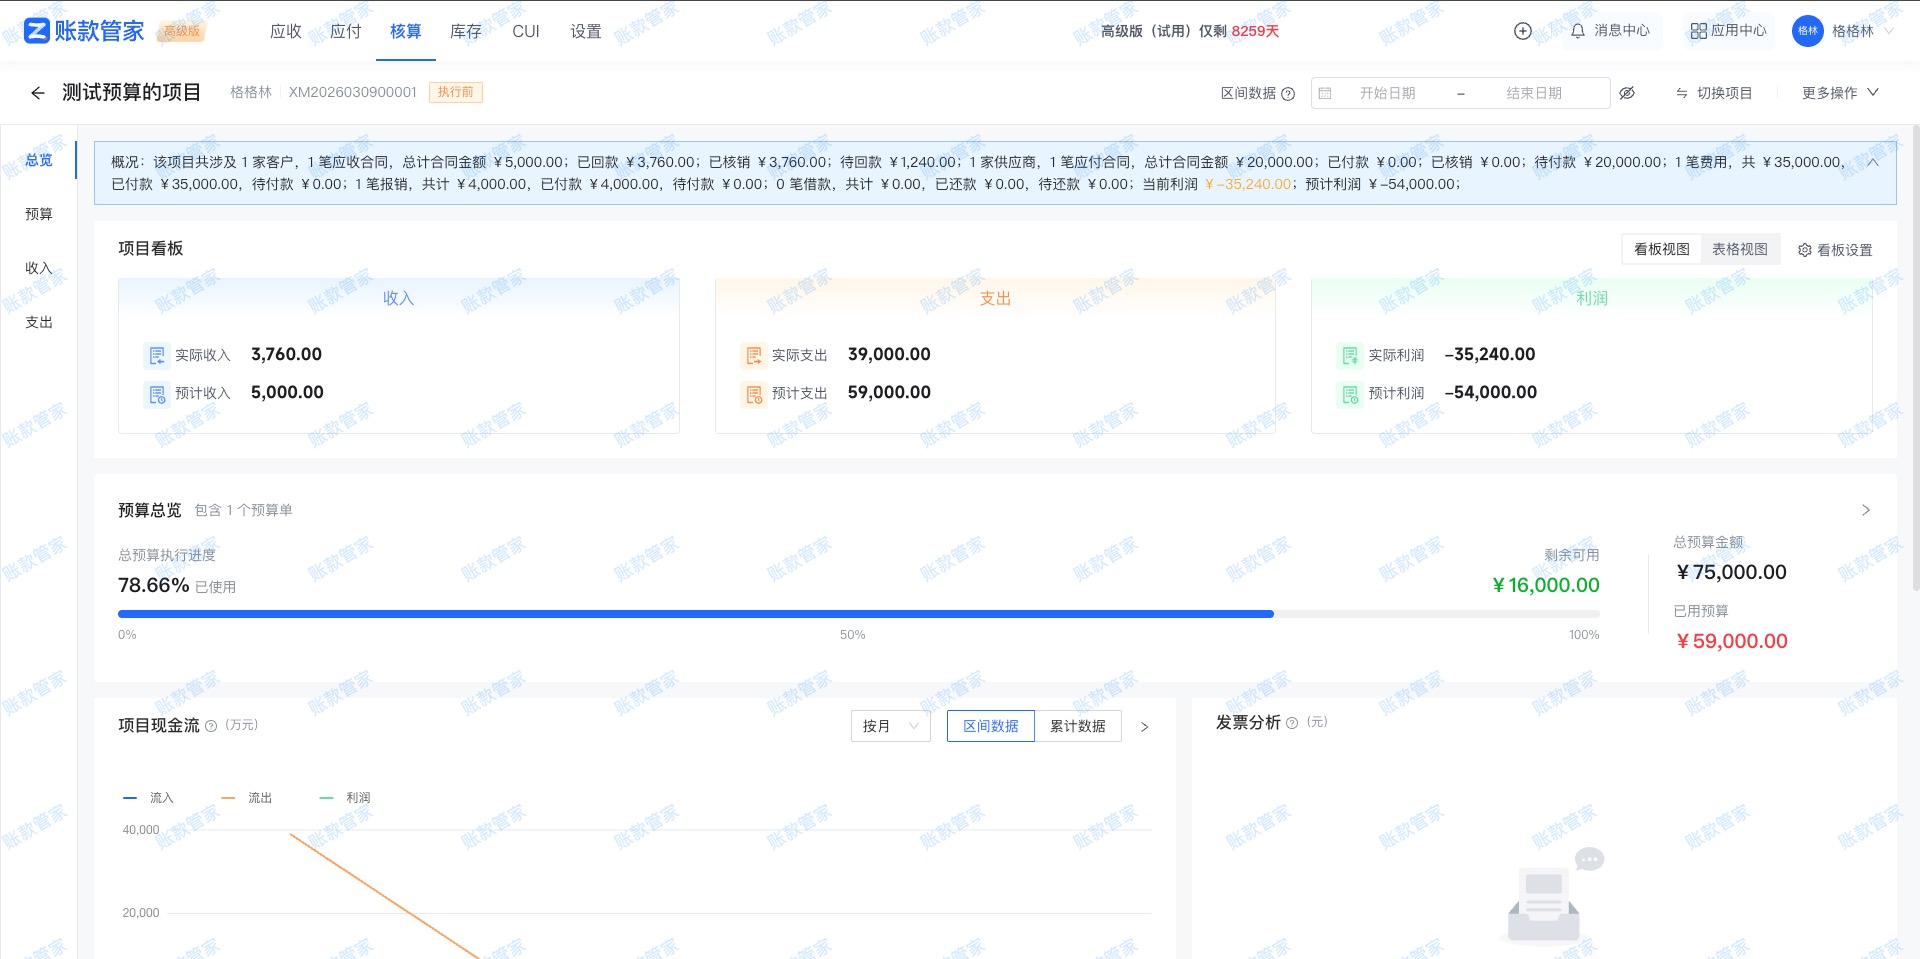This screenshot has width=1920, height=959.
Task: Click help icon next to 项目现金流
Action: click(211, 726)
